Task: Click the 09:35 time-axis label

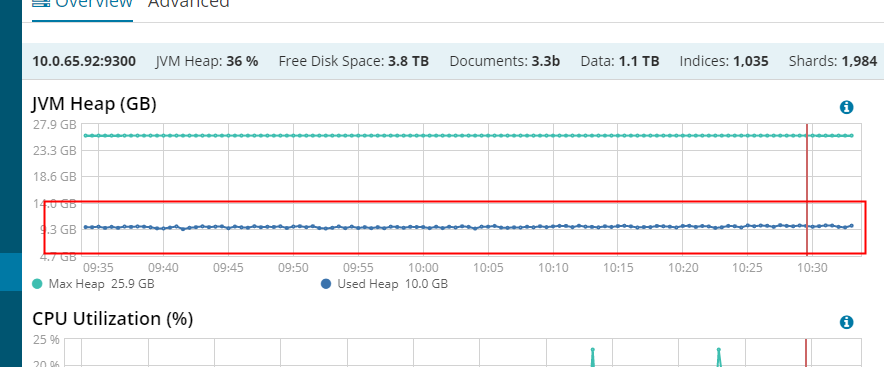Action: tap(98, 268)
